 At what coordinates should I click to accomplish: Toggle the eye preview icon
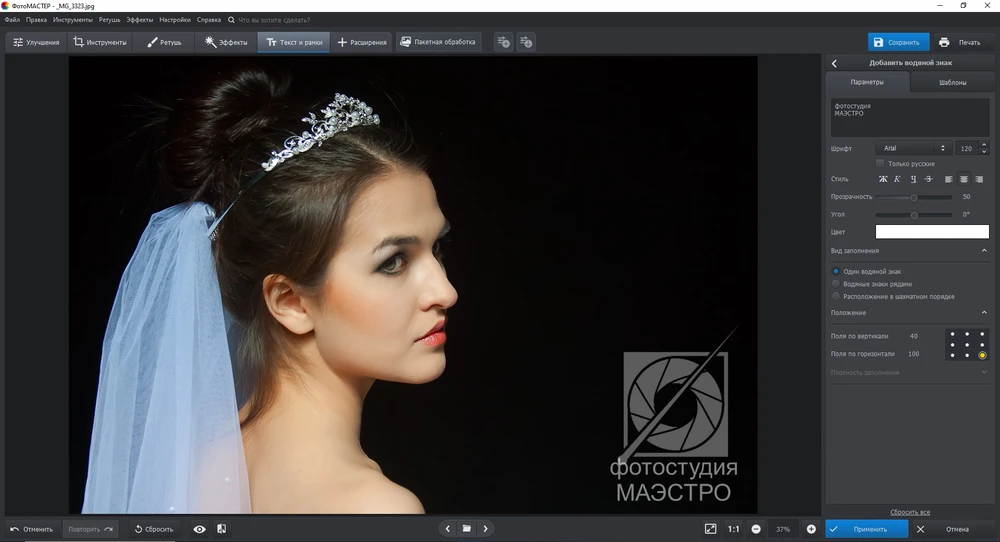pos(199,529)
